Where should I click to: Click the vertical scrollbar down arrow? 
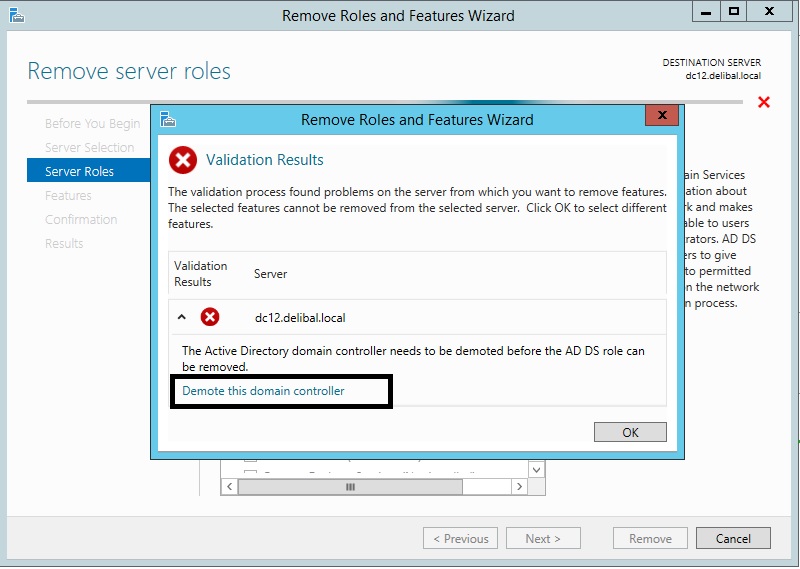pos(536,469)
